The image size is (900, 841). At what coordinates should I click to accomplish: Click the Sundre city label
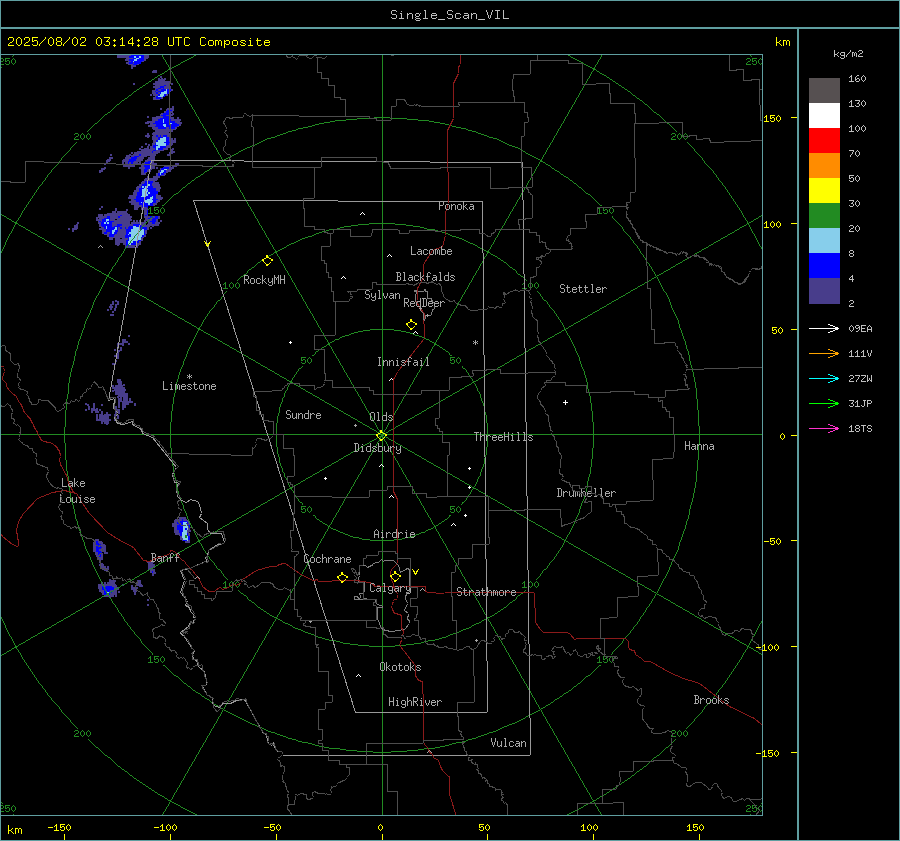click(303, 415)
